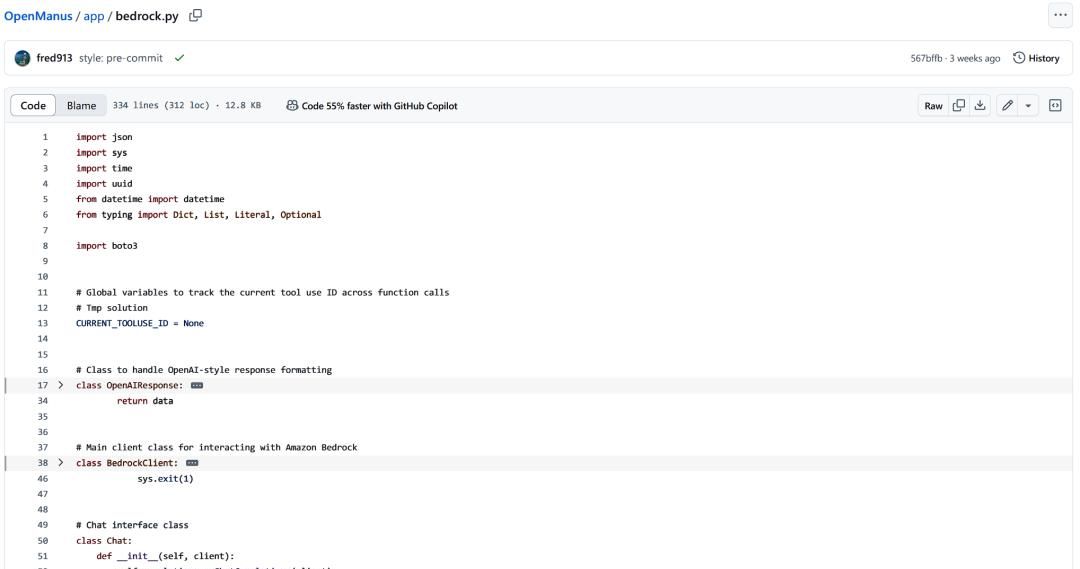1080x569 pixels.
Task: Show hidden OpenAIResponse code via ellipsis
Action: tap(196, 386)
